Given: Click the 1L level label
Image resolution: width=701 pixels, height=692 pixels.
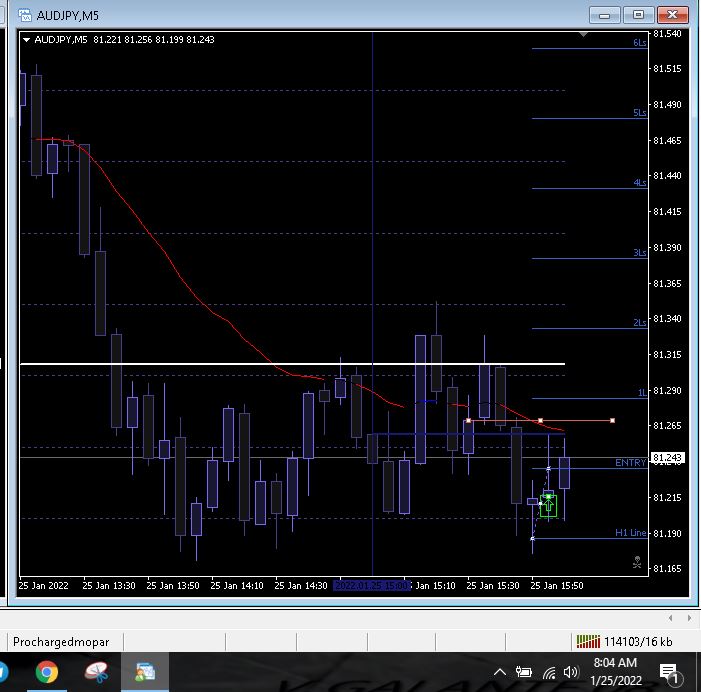Looking at the screenshot, I should (x=642, y=392).
